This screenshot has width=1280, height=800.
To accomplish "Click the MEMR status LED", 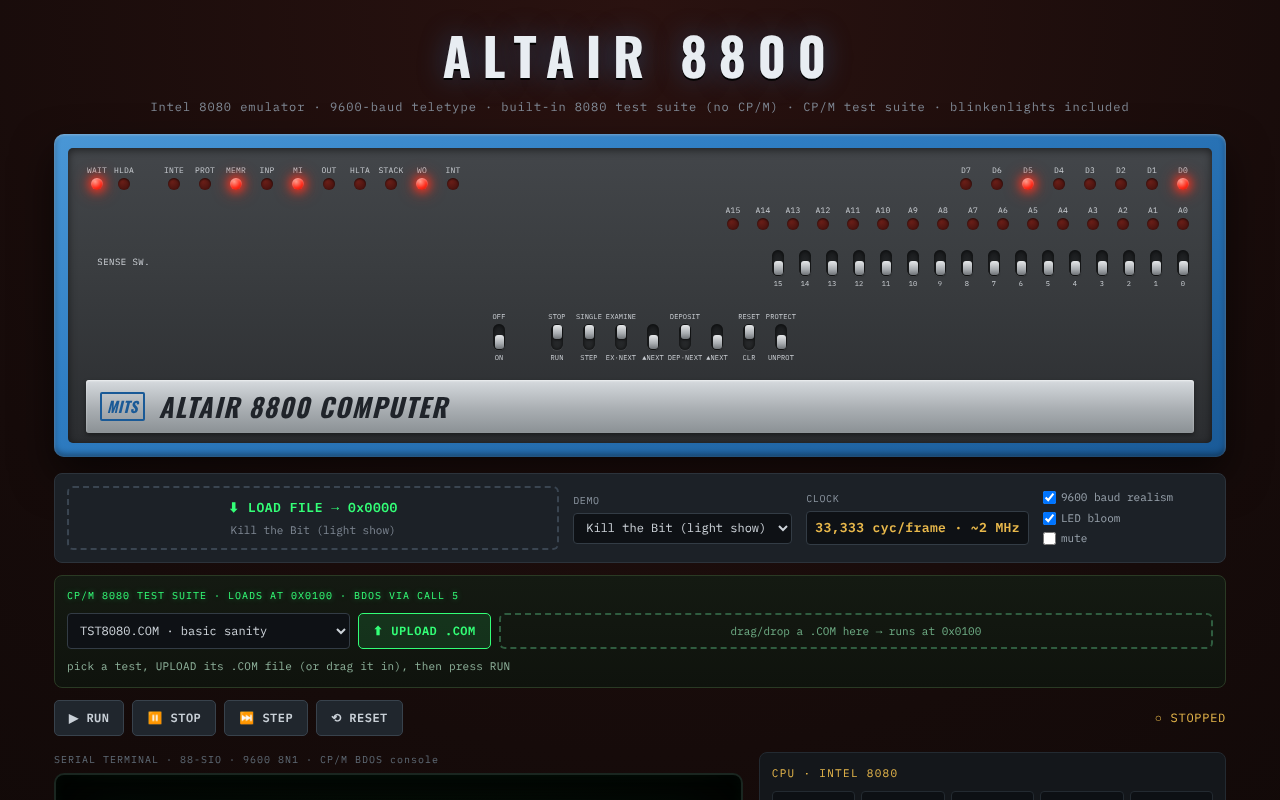I will pyautogui.click(x=236, y=184).
